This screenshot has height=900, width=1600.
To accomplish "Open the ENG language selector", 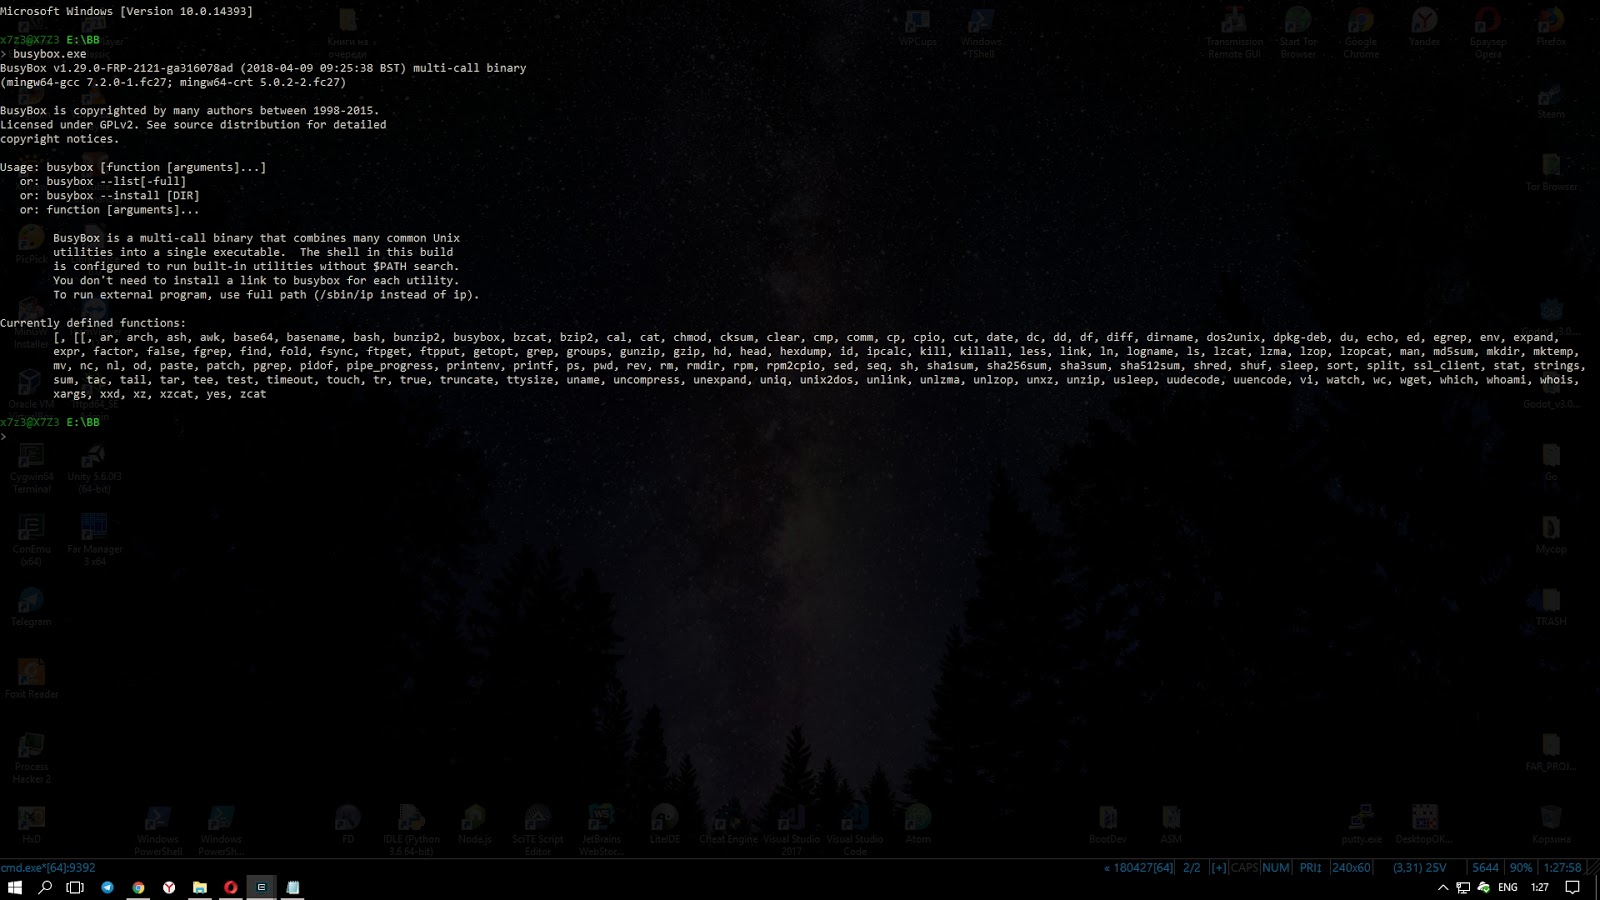I will 1508,887.
